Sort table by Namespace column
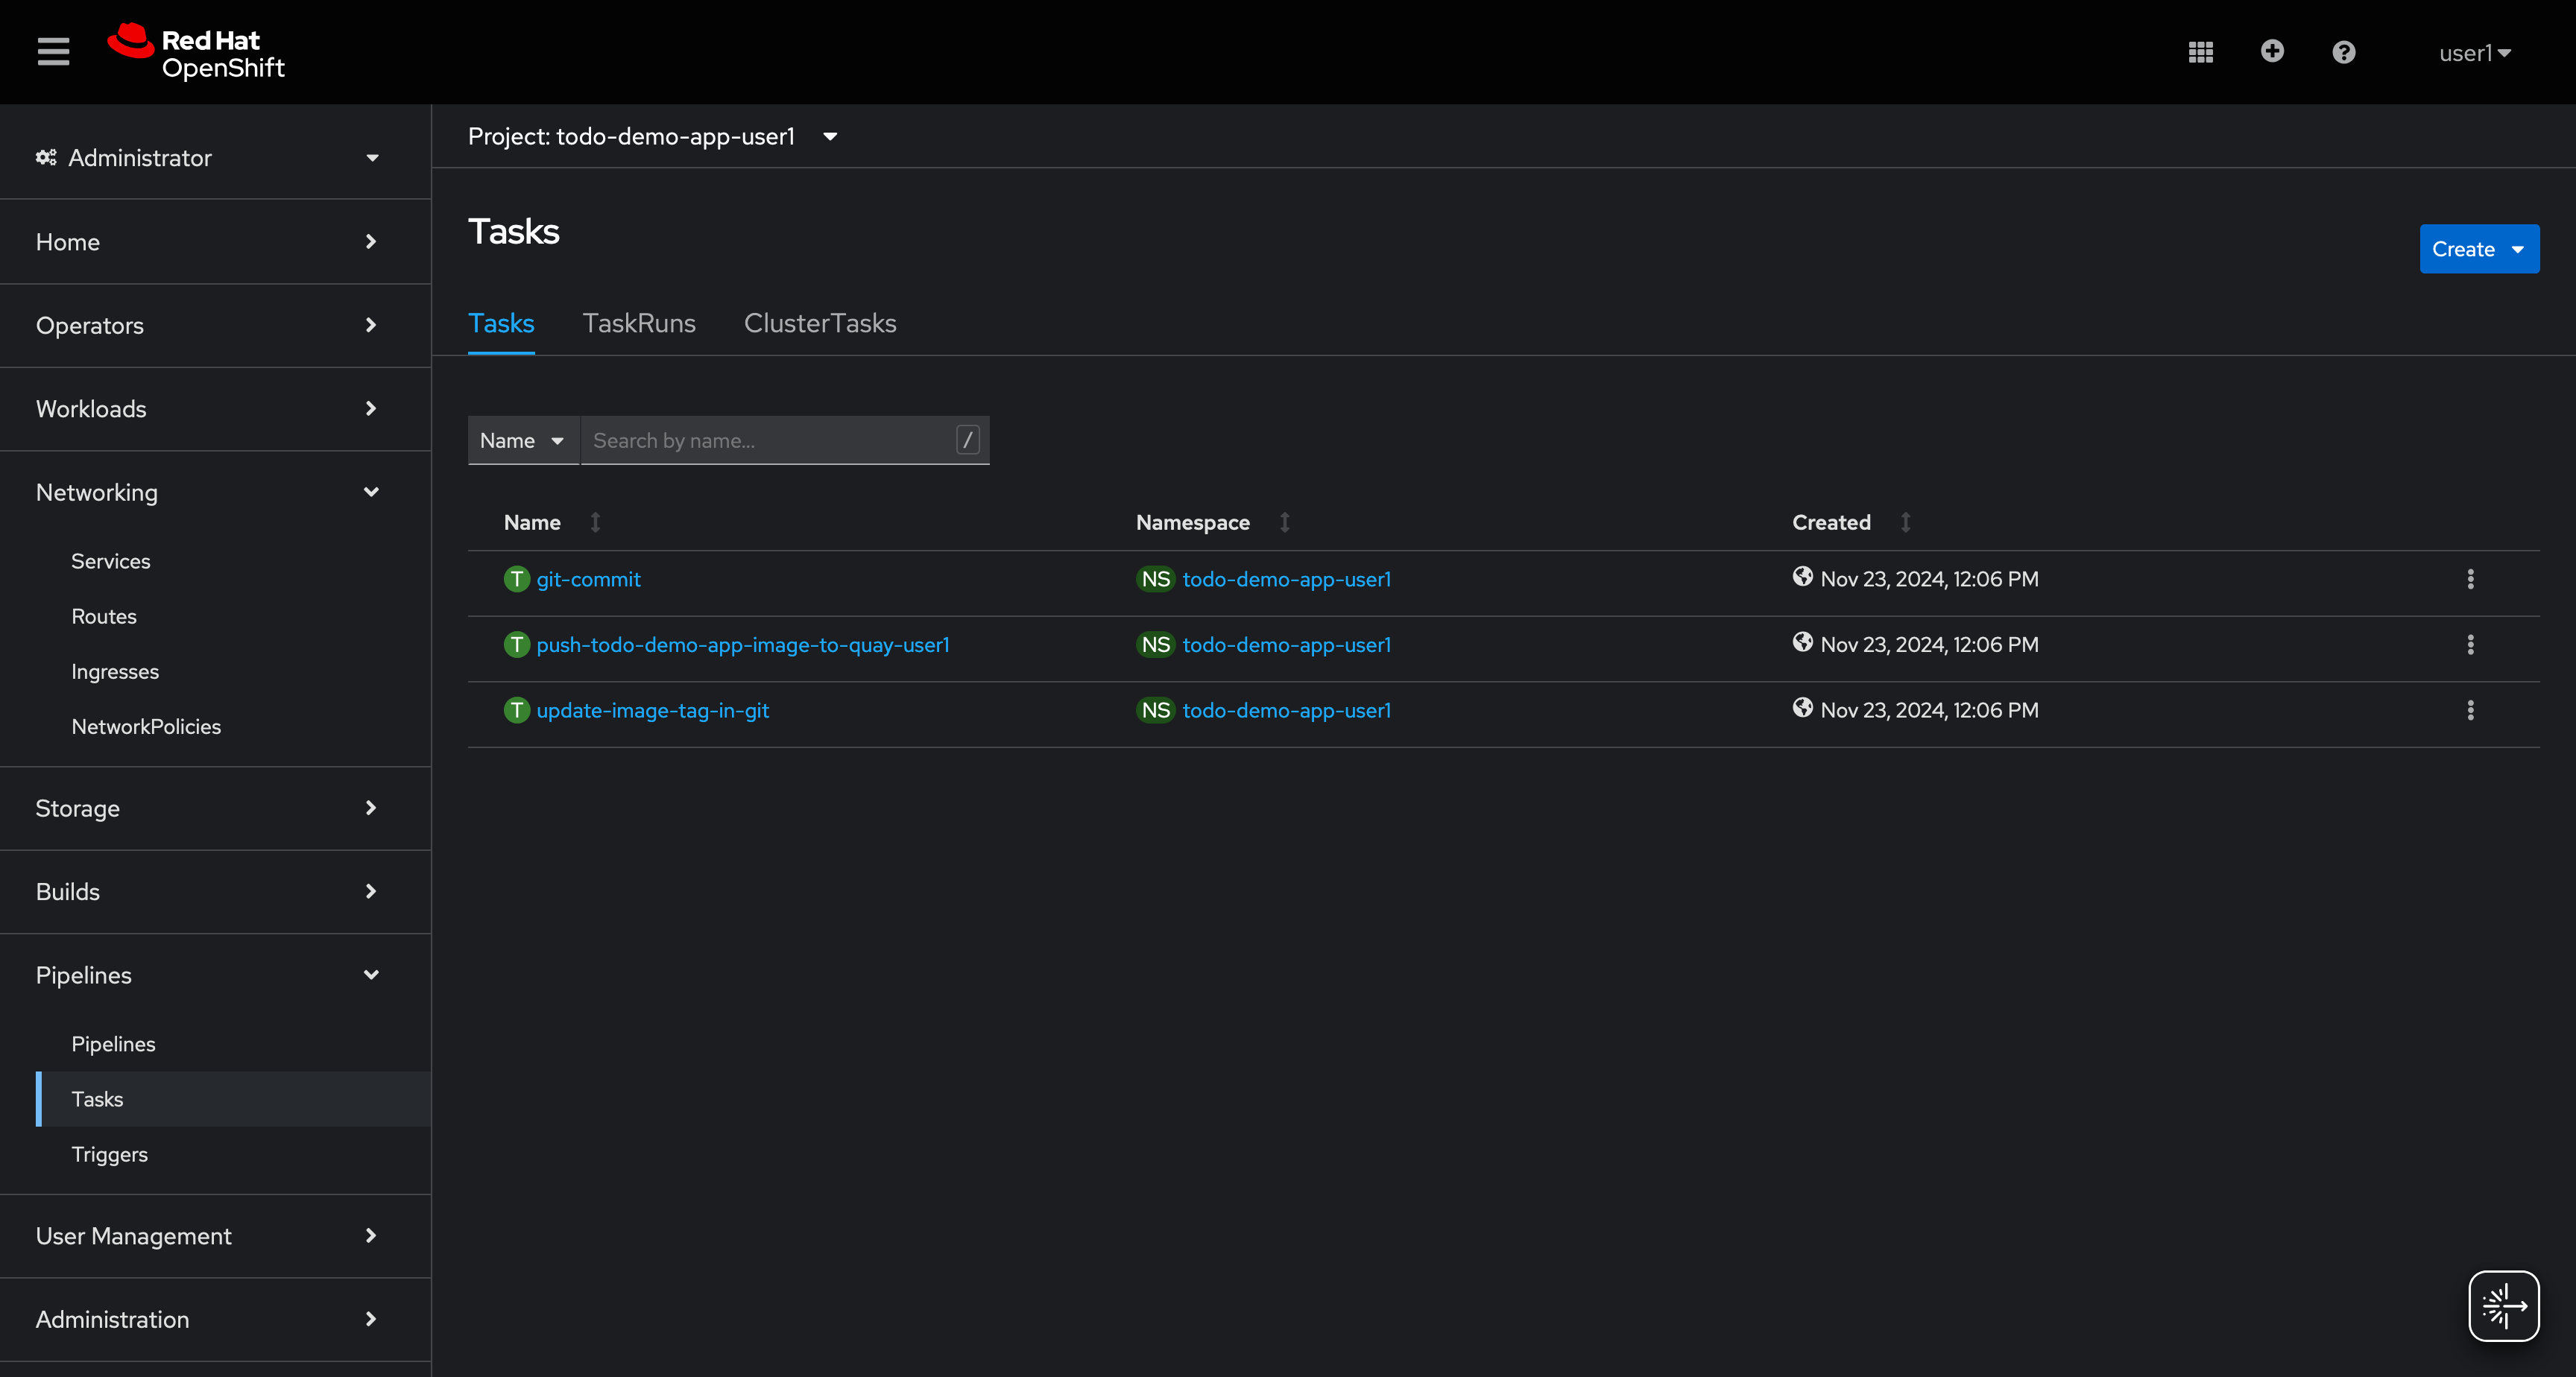Screen dimensions: 2576x1377 pos(1213,522)
